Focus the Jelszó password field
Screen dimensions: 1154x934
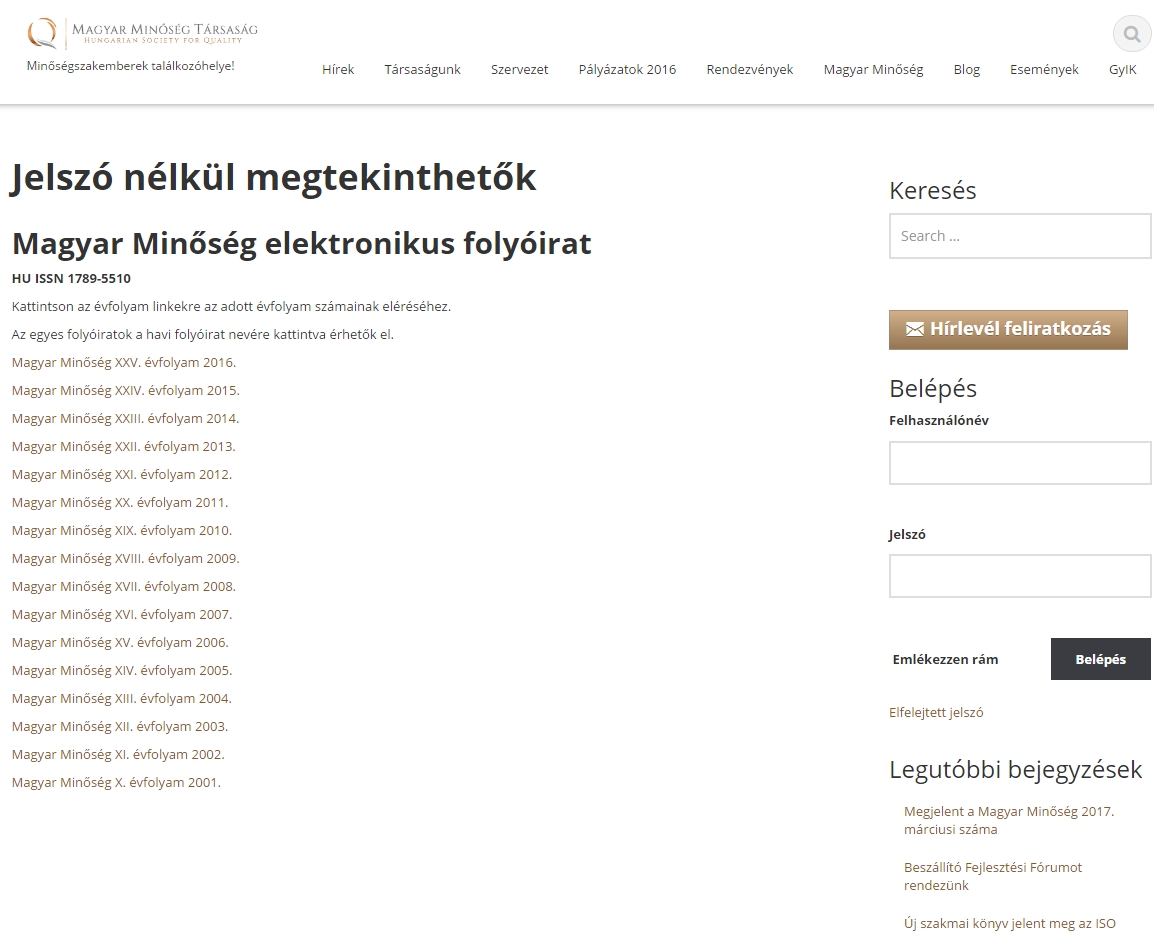click(x=1020, y=576)
